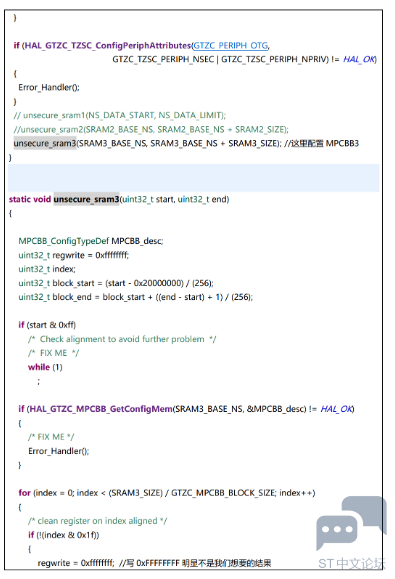
Task: Click the commented unsecure_sram1 line
Action: (120, 116)
